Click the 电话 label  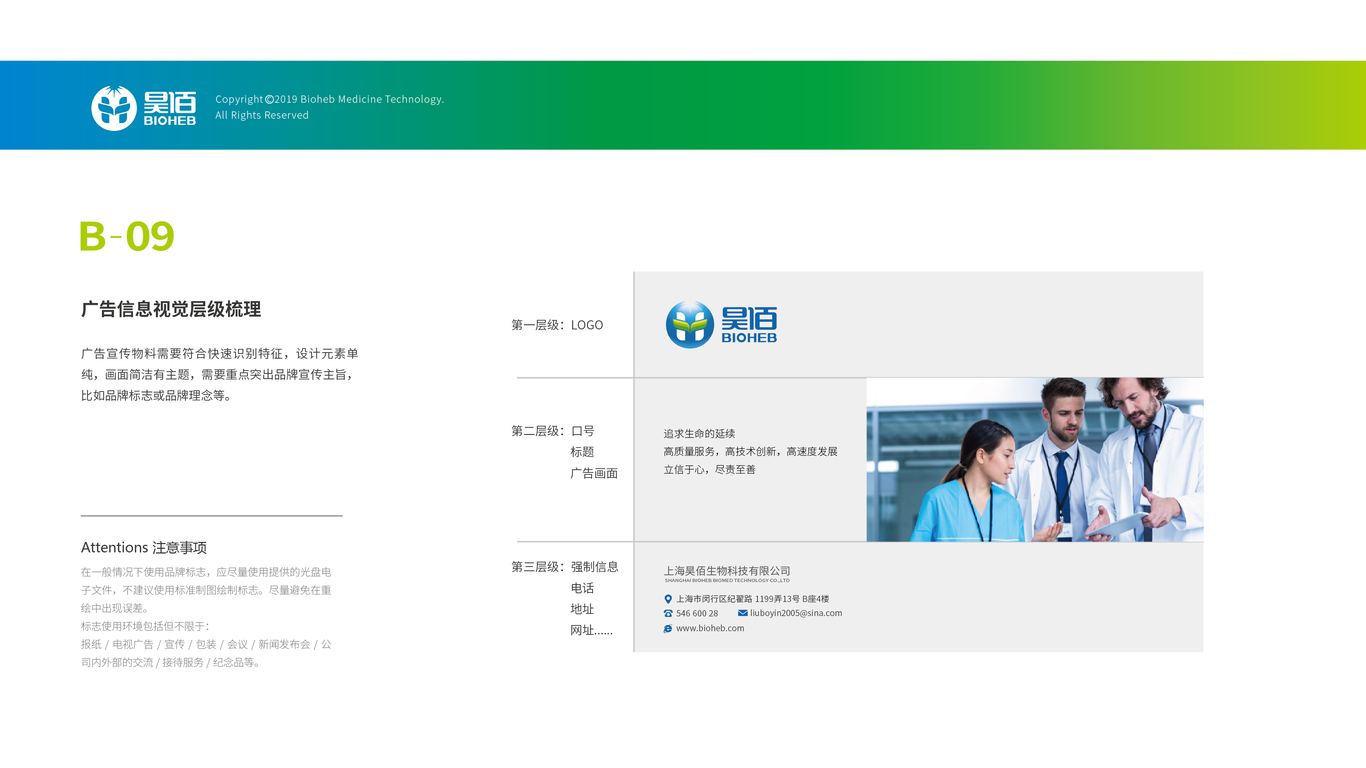coord(582,588)
